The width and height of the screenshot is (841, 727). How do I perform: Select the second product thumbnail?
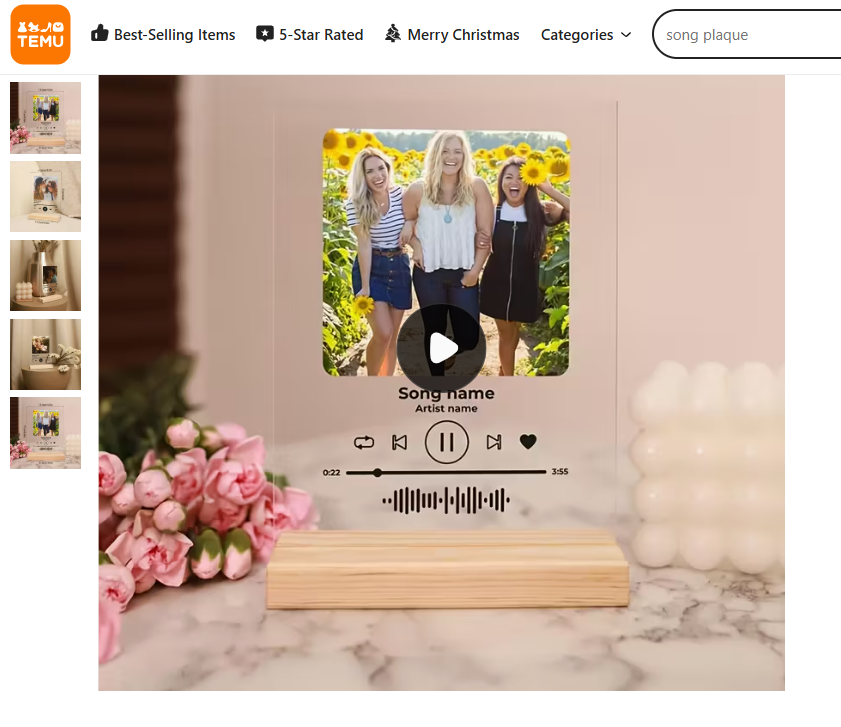[x=46, y=196]
